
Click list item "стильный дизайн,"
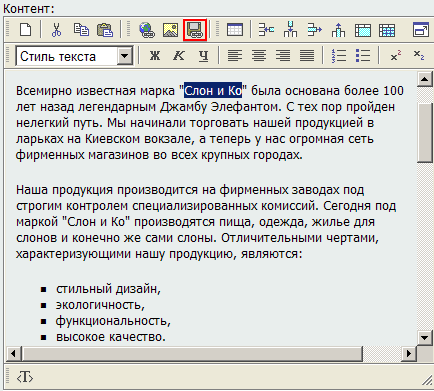click(108, 289)
